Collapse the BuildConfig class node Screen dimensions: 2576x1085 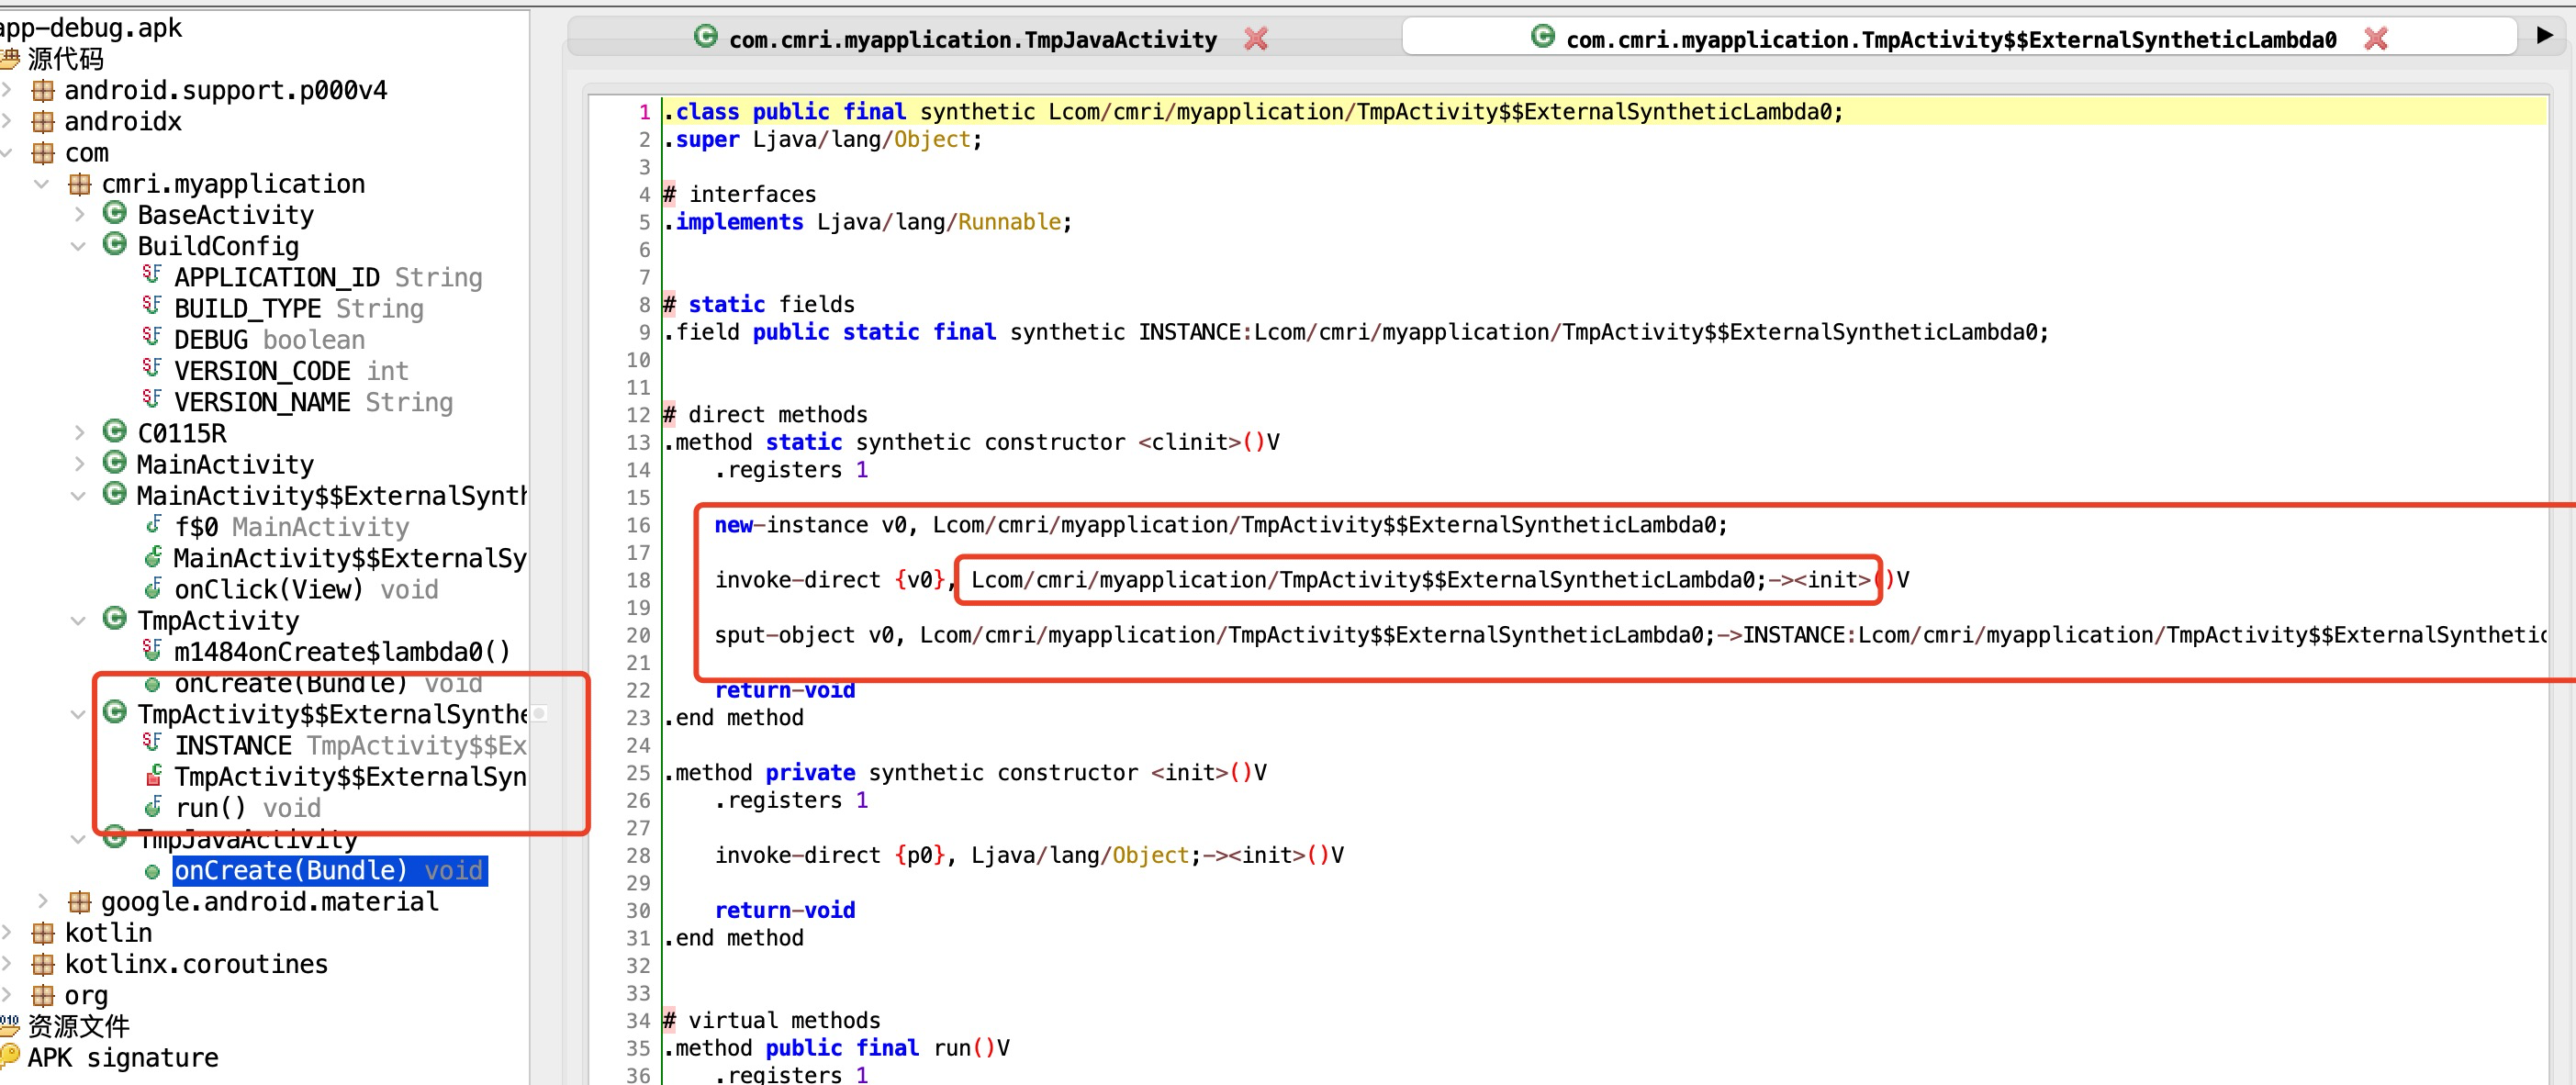pyautogui.click(x=79, y=246)
